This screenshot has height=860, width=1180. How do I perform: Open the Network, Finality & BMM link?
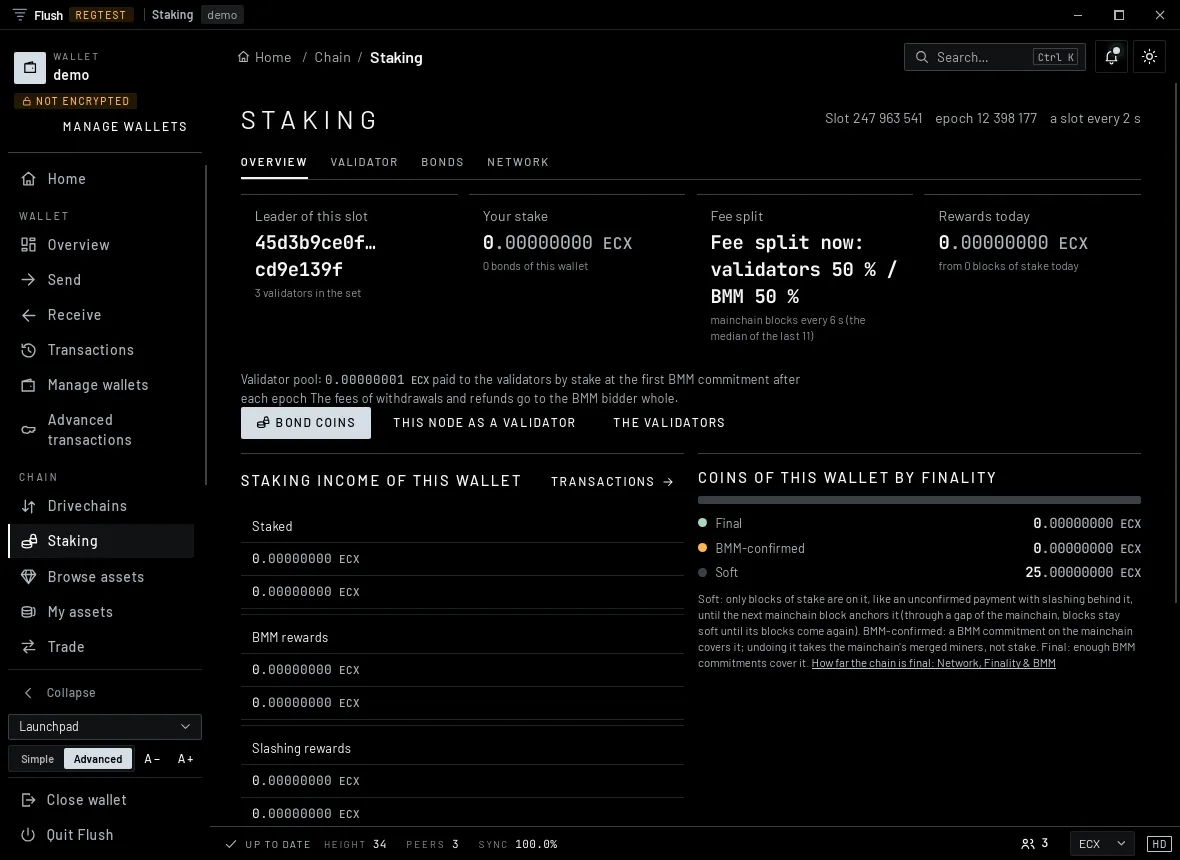pos(933,663)
